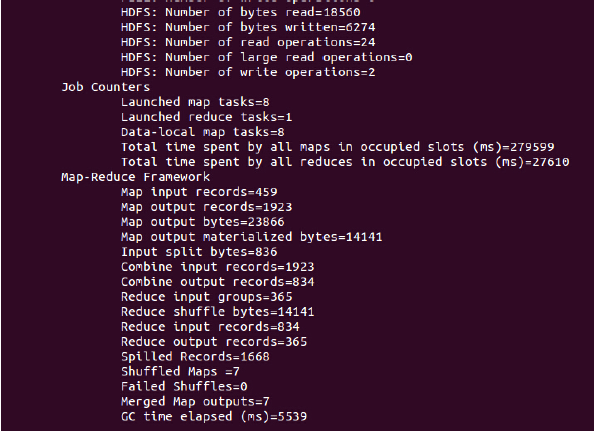Click the maps occupied slots value 279599
594x431 pixels.
point(532,147)
